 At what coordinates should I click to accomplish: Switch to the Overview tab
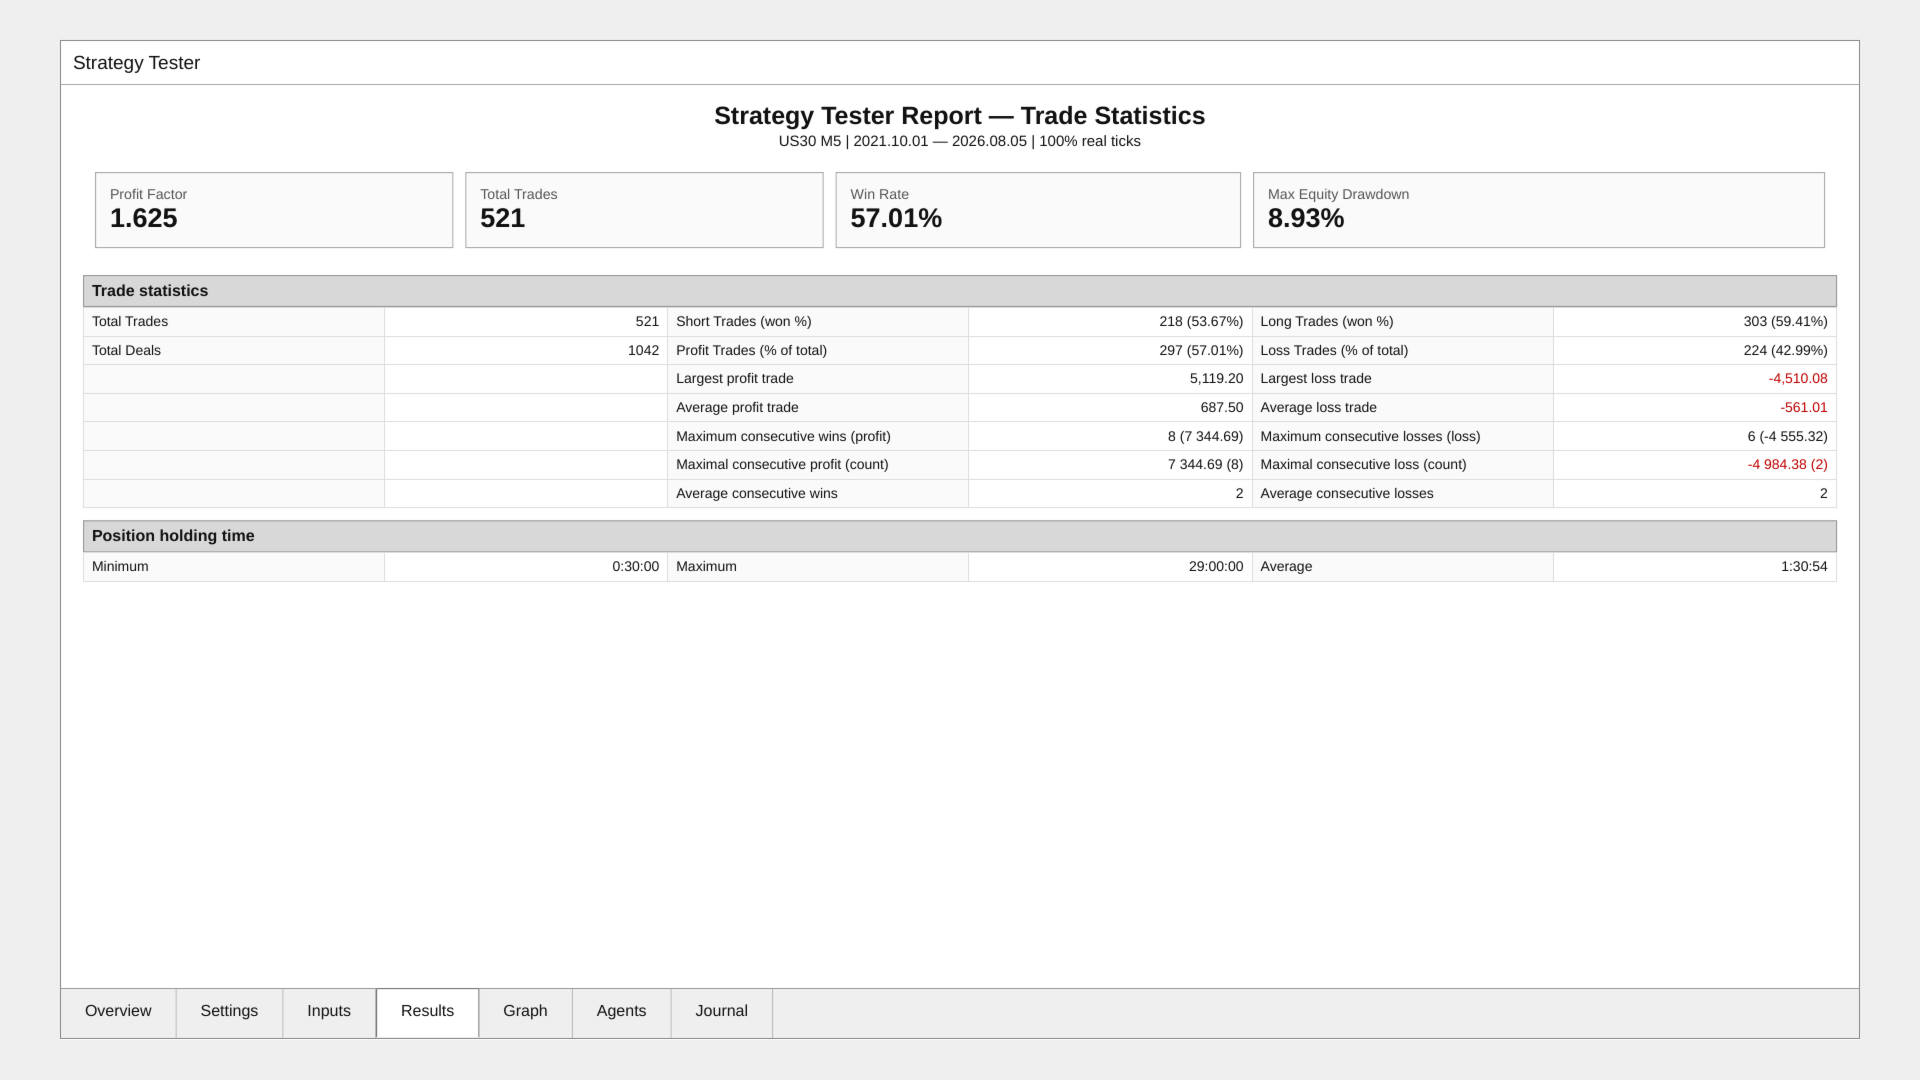point(118,1012)
